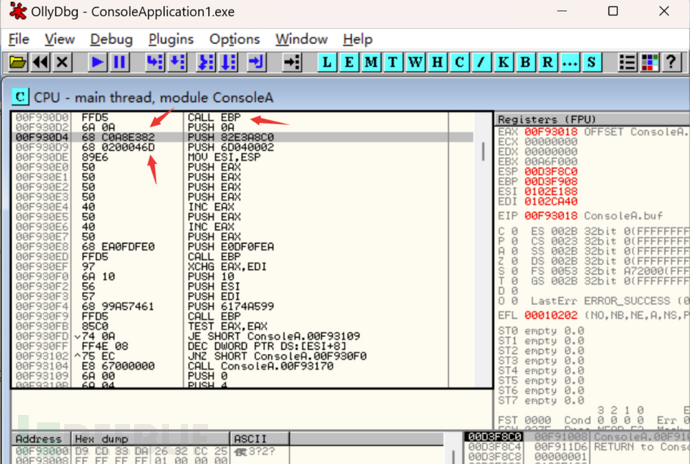Image resolution: width=690 pixels, height=464 pixels.
Task: Select PUSH E0DF0FEA instruction row
Action: coord(242,247)
